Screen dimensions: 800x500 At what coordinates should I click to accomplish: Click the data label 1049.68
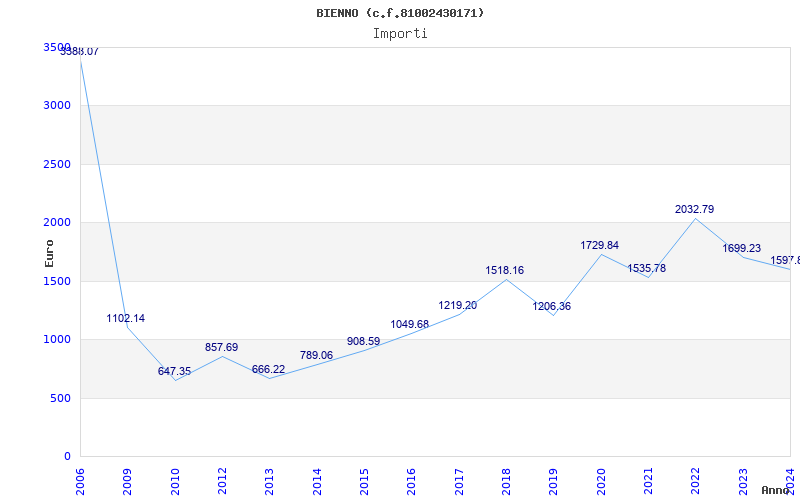coord(410,324)
